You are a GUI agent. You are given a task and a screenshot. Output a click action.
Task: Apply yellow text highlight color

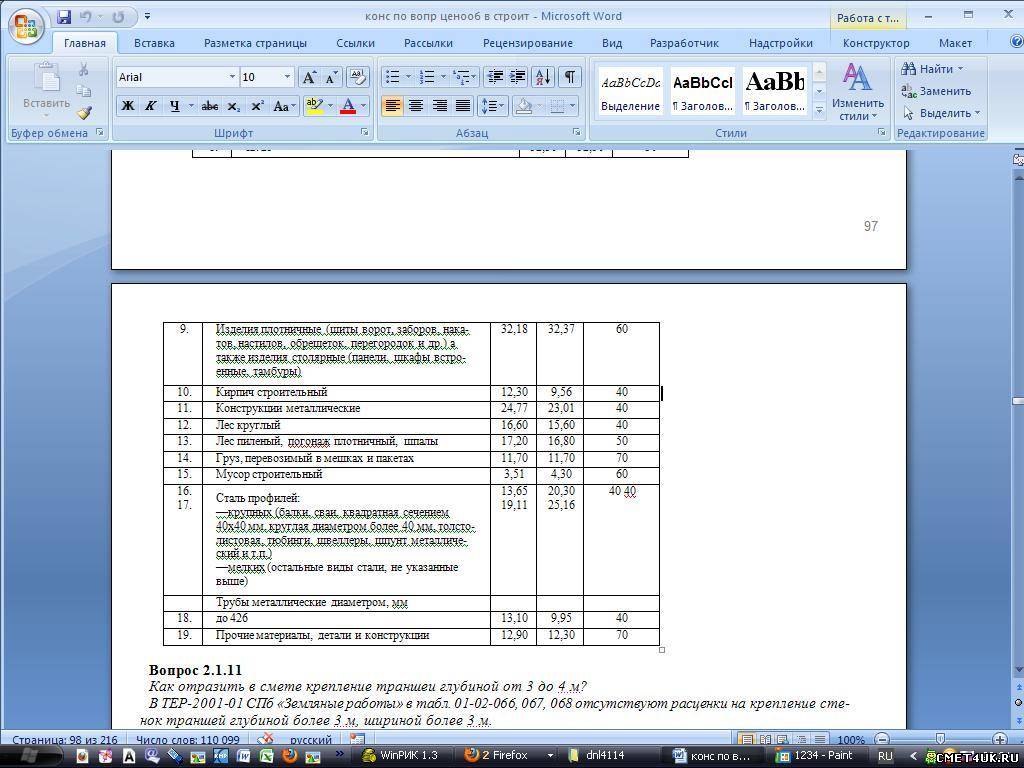[x=314, y=106]
